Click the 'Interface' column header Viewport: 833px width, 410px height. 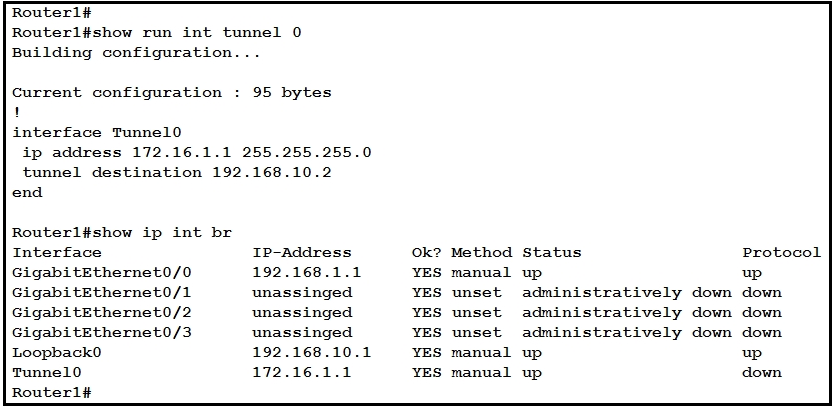coord(56,252)
